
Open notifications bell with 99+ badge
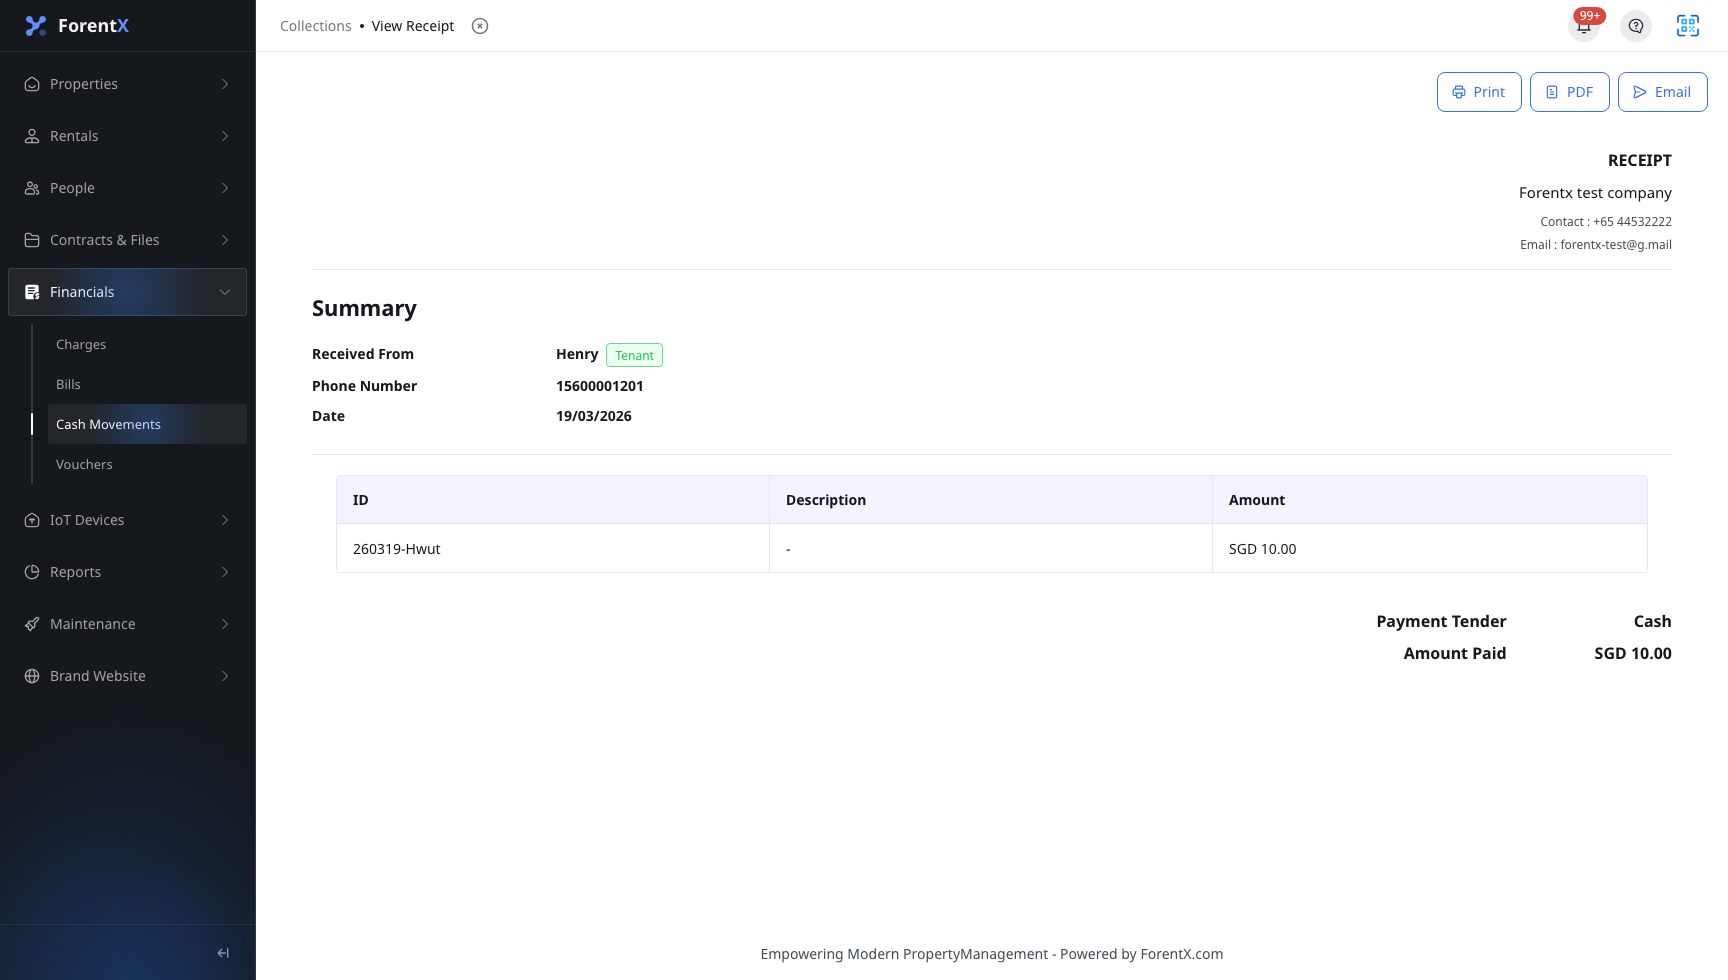click(x=1584, y=26)
